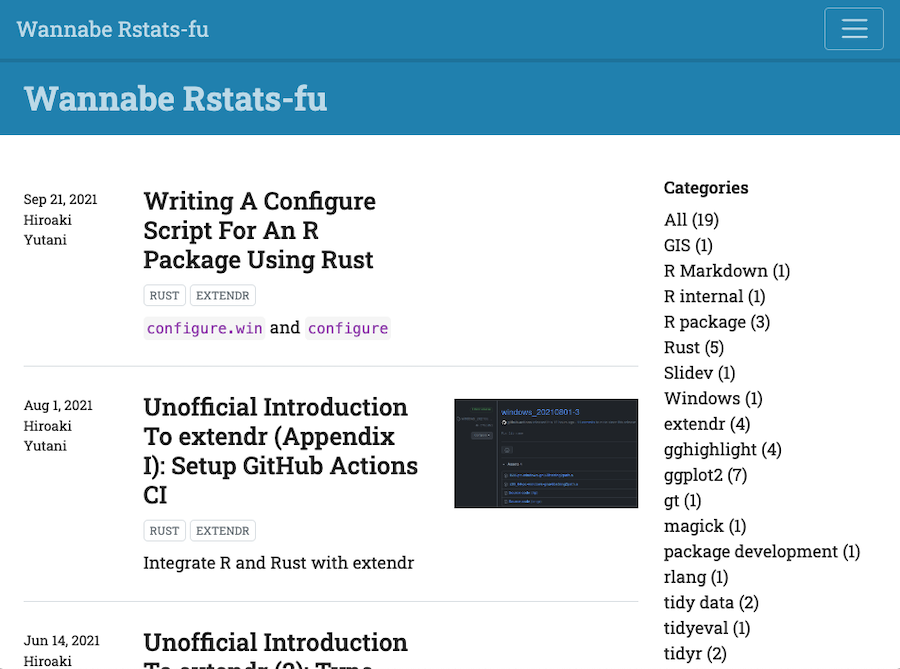Click the RUST tag under the Appendix I post

click(x=164, y=531)
